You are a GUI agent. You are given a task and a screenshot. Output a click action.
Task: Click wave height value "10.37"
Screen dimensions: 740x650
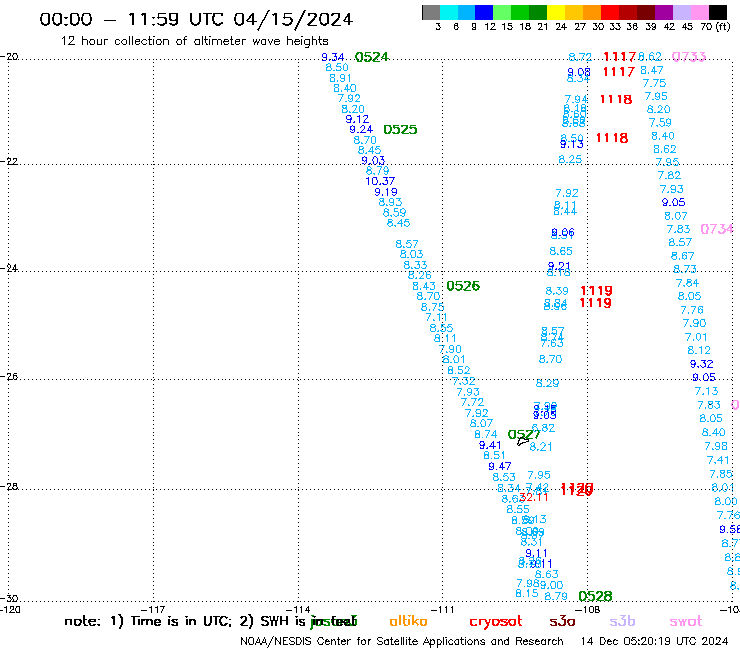point(380,181)
